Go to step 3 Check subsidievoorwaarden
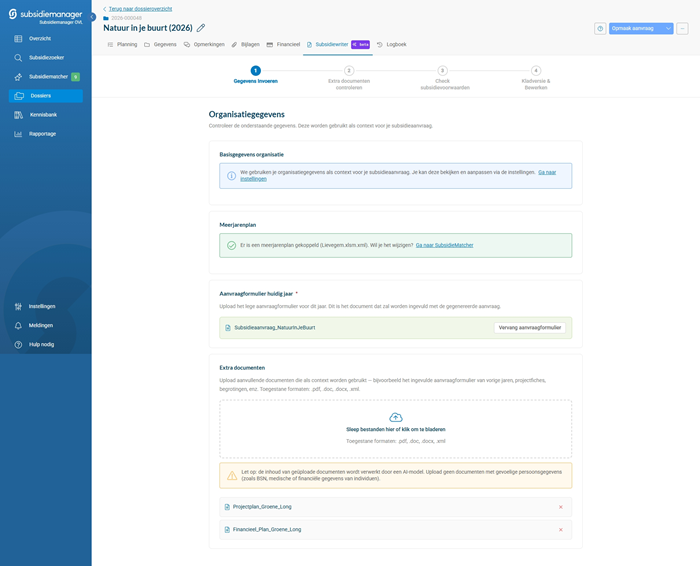 [x=443, y=78]
